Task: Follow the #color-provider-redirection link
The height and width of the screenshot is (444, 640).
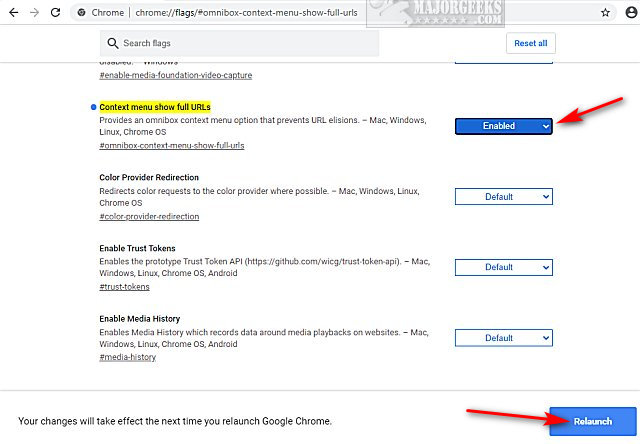Action: click(149, 216)
